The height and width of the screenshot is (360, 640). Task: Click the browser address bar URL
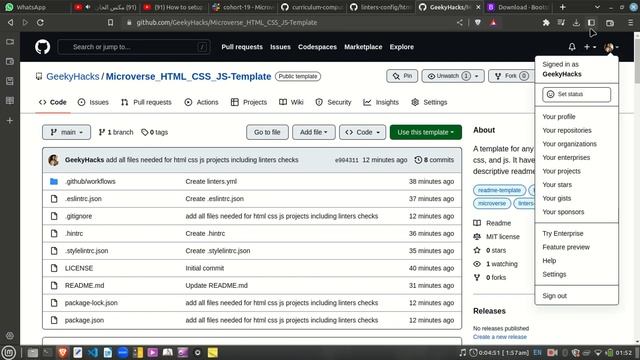point(227,22)
